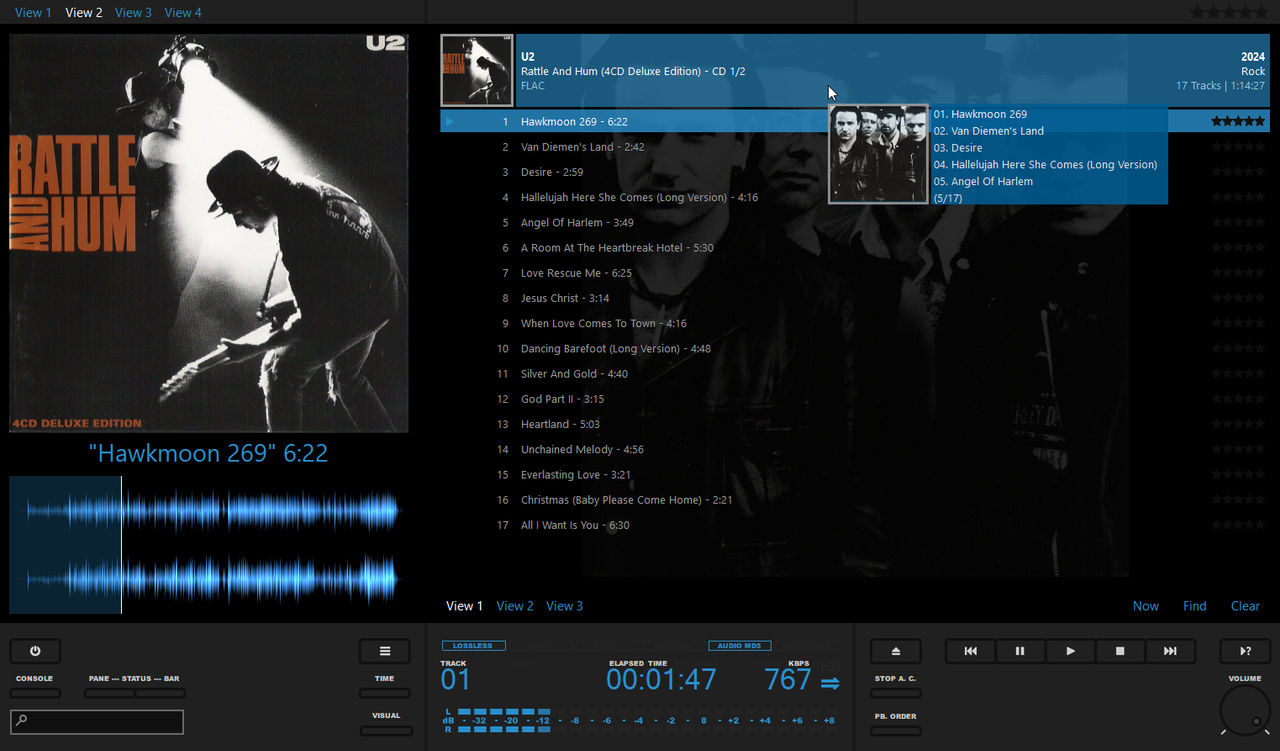Click the eject button

(x=896, y=651)
